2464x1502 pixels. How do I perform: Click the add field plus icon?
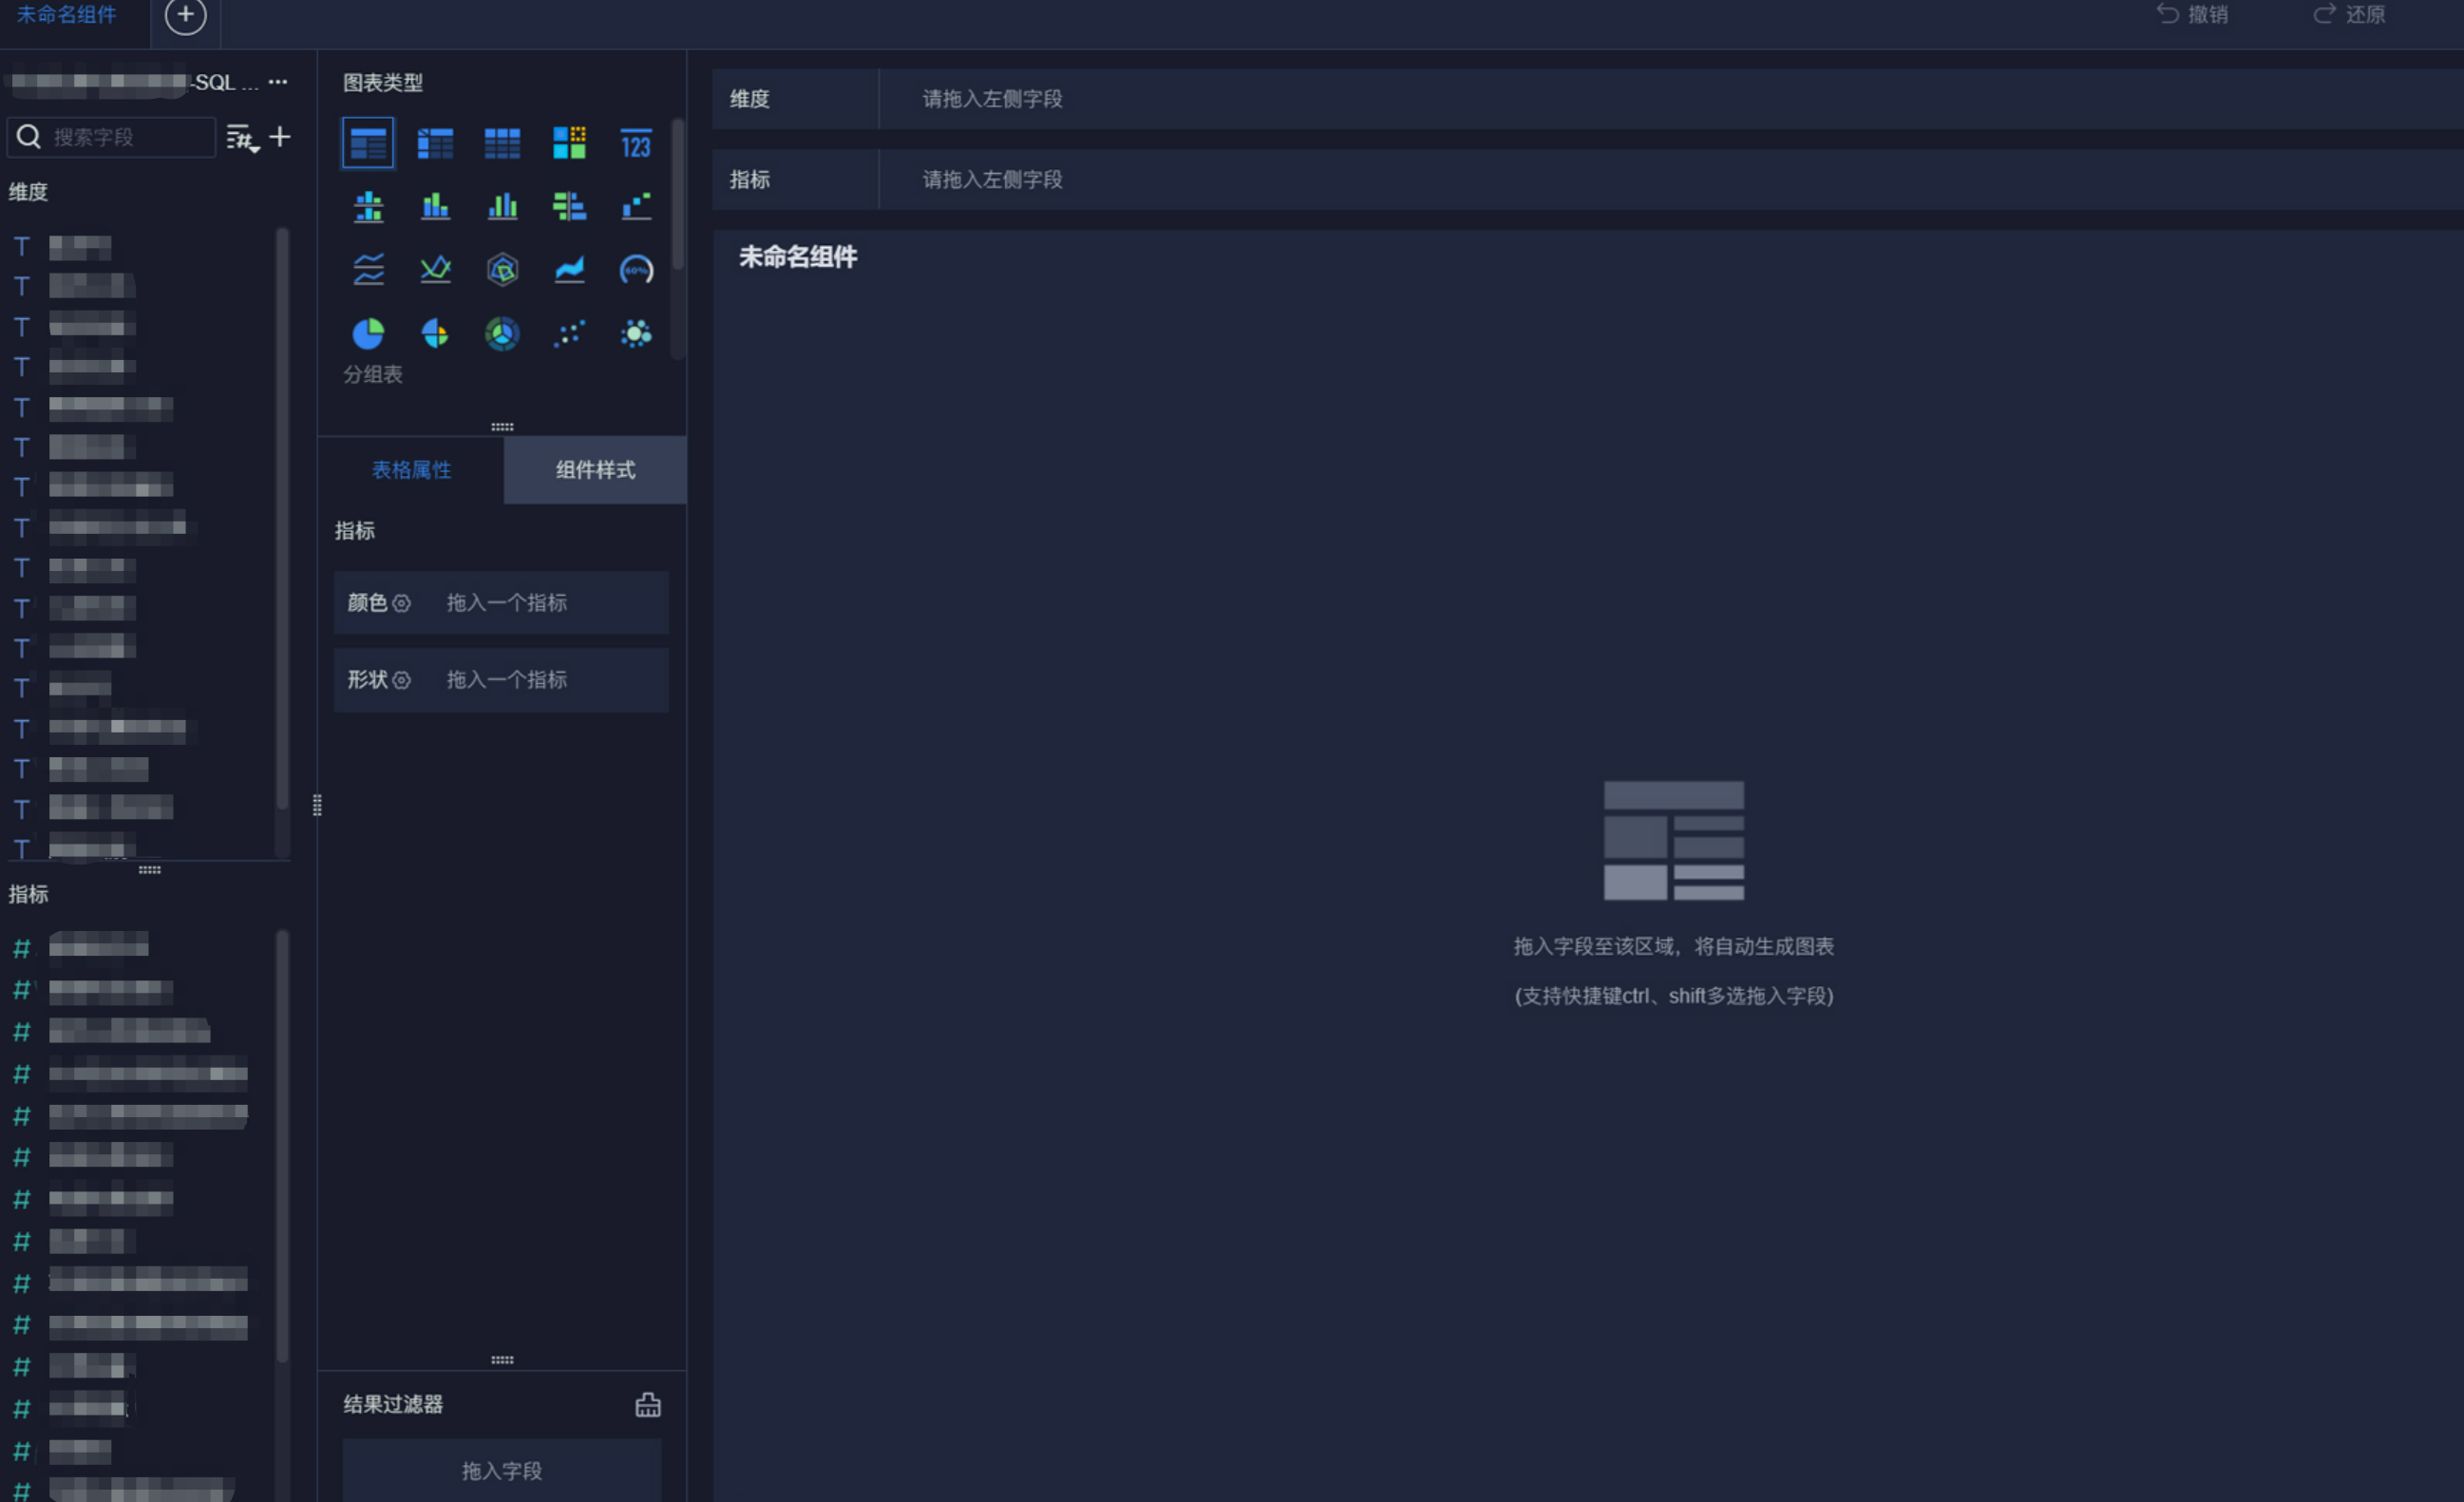280,137
